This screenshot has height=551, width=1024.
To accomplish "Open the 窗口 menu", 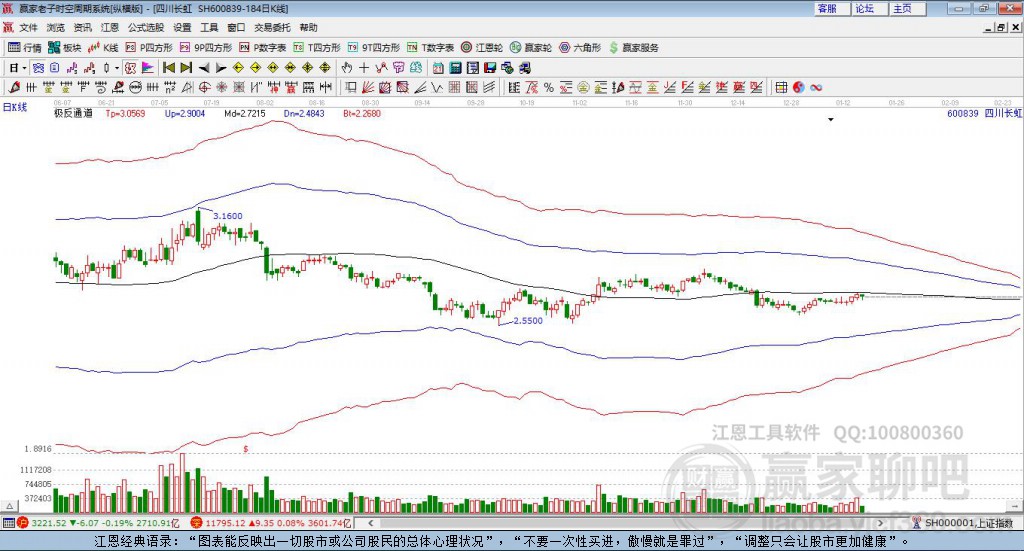I will coord(236,27).
